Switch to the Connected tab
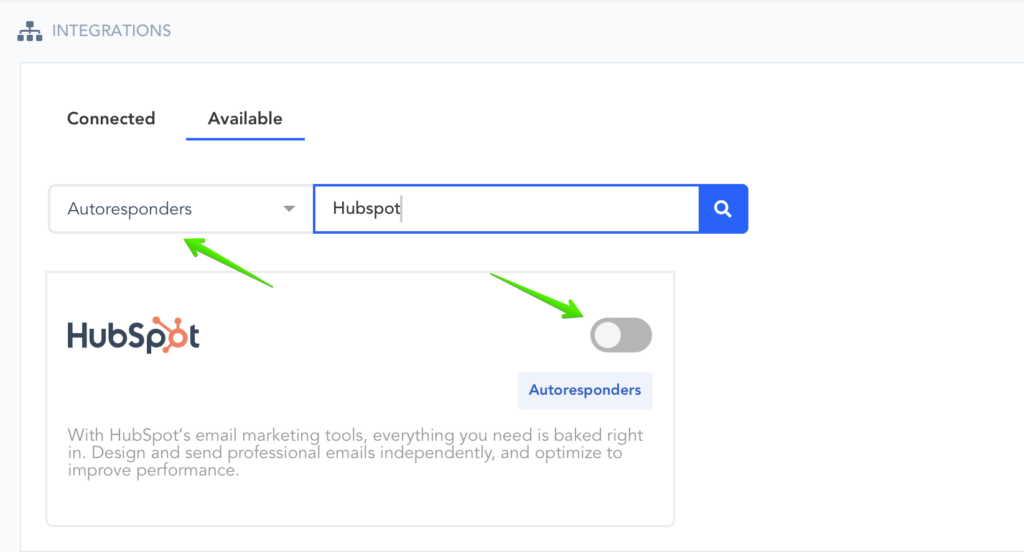 tap(111, 118)
